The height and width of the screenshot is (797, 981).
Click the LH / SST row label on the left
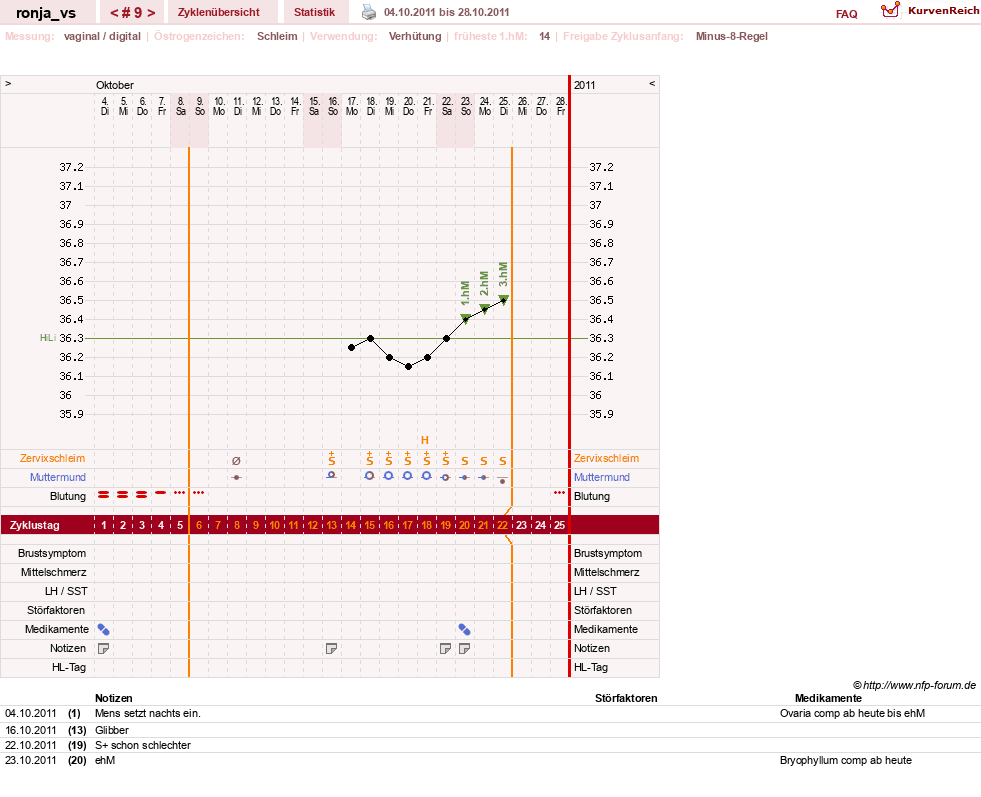click(x=66, y=591)
